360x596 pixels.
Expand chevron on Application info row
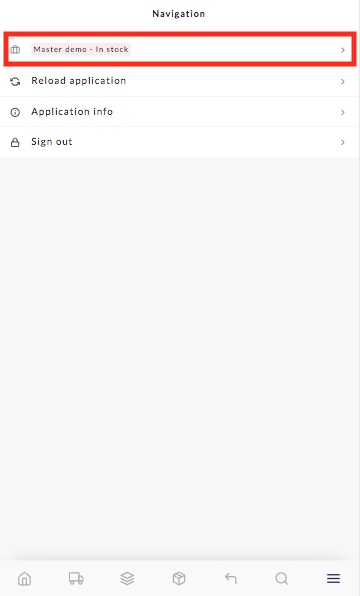[x=343, y=112]
